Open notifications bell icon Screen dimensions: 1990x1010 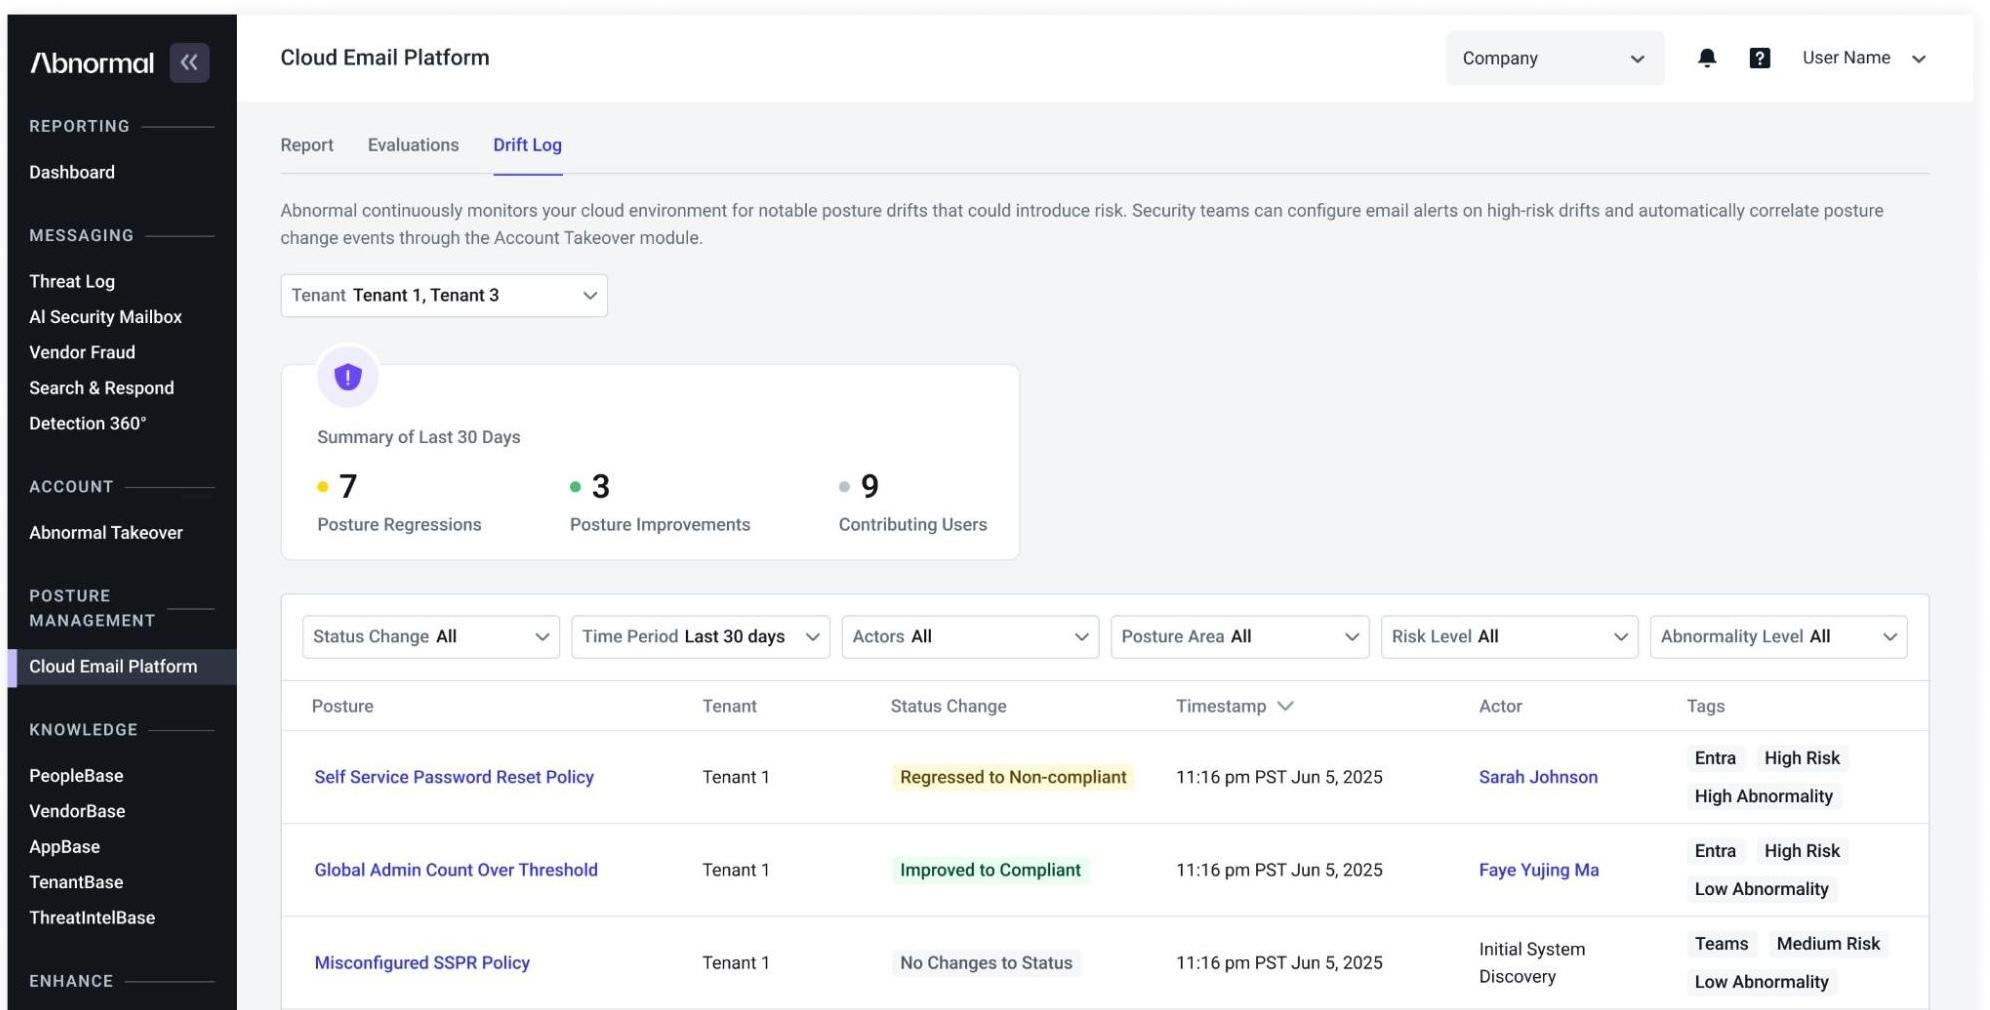point(1707,58)
